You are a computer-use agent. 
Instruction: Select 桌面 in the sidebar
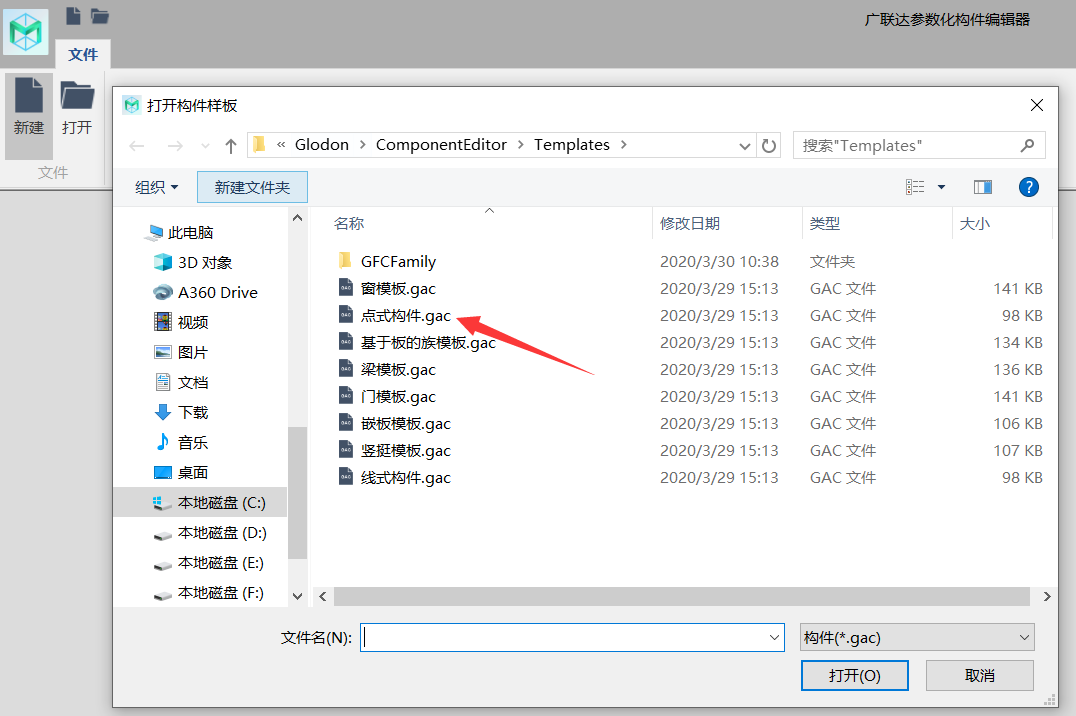tap(181, 472)
